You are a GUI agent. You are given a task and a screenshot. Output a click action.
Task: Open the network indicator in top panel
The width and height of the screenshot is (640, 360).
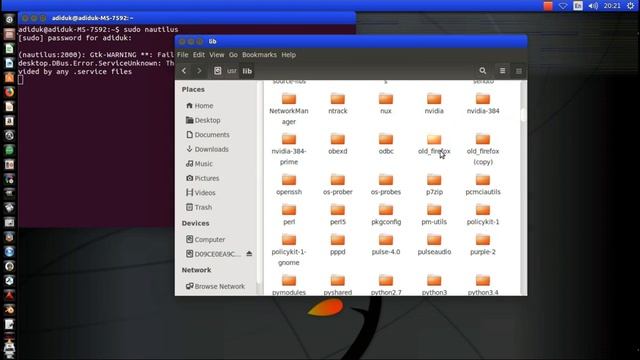pyautogui.click(x=563, y=6)
